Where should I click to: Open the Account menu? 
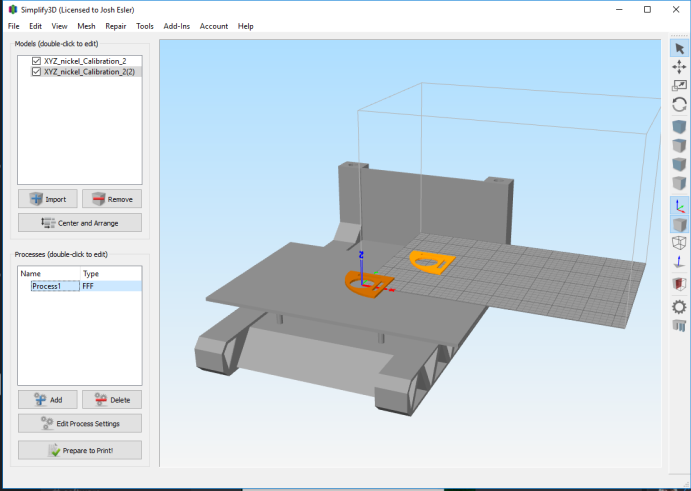tap(214, 26)
